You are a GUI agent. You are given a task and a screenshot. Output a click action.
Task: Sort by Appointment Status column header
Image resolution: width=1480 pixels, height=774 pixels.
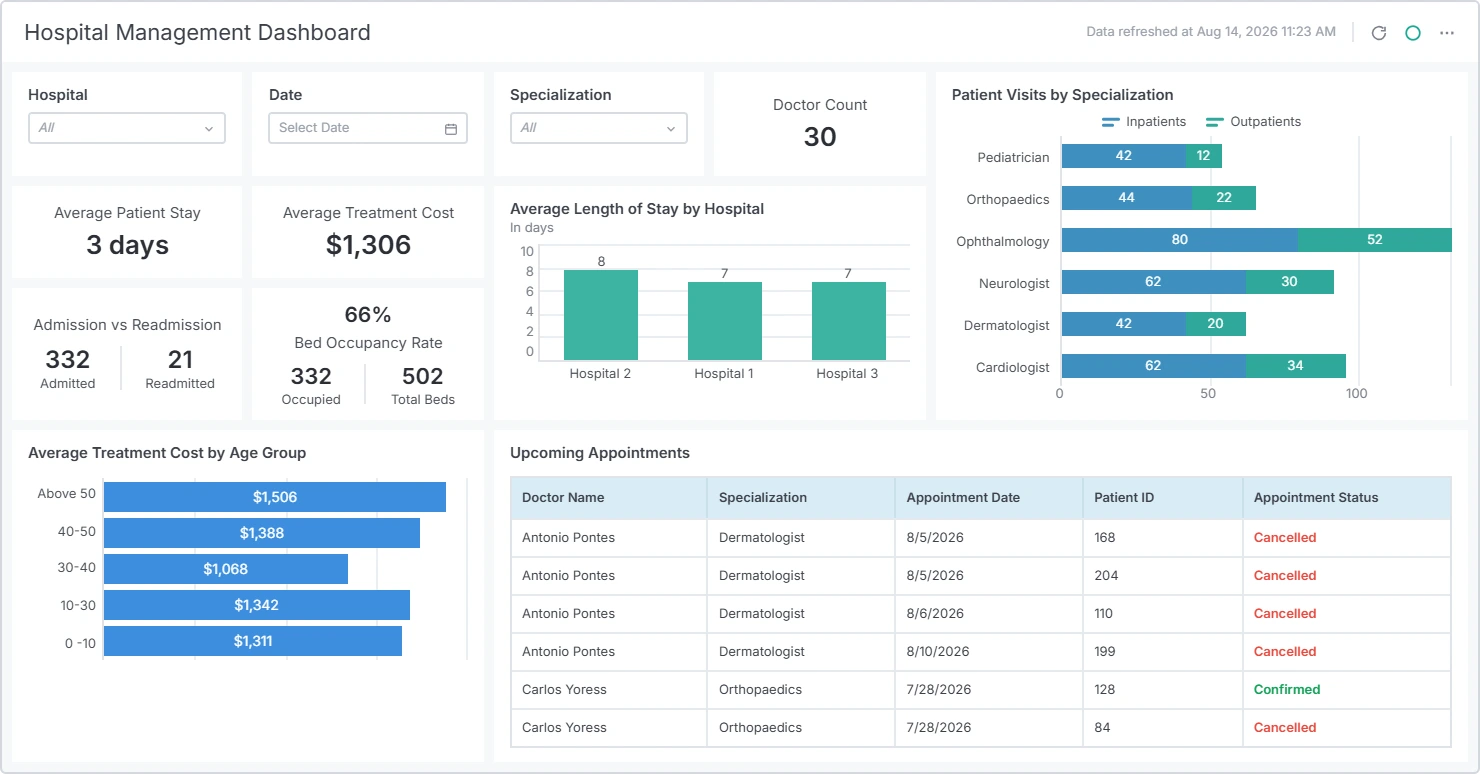(1347, 498)
